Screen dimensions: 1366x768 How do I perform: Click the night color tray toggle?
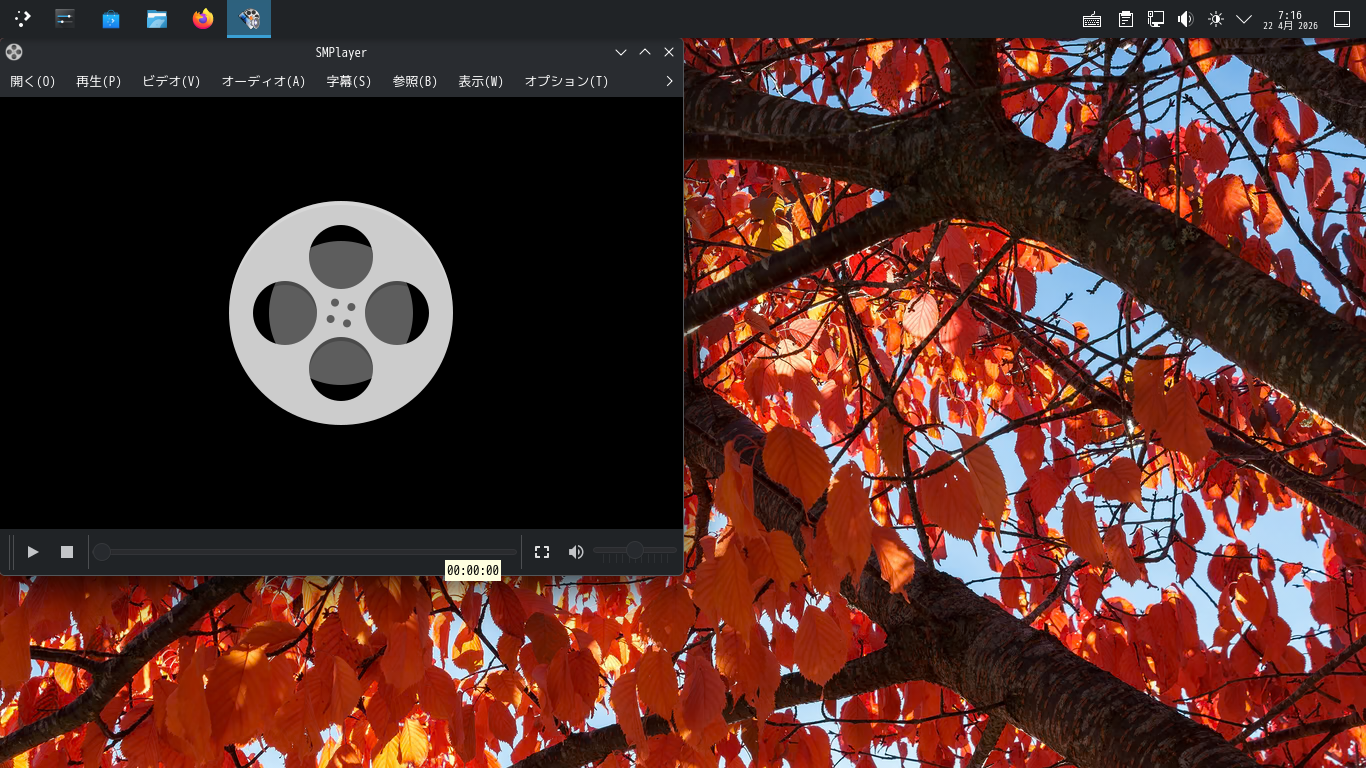[1216, 18]
